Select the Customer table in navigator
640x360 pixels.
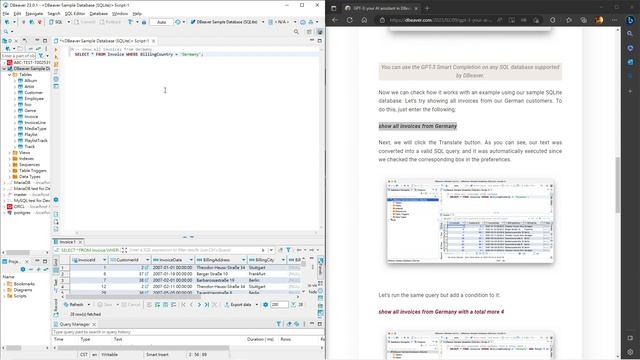[33, 93]
